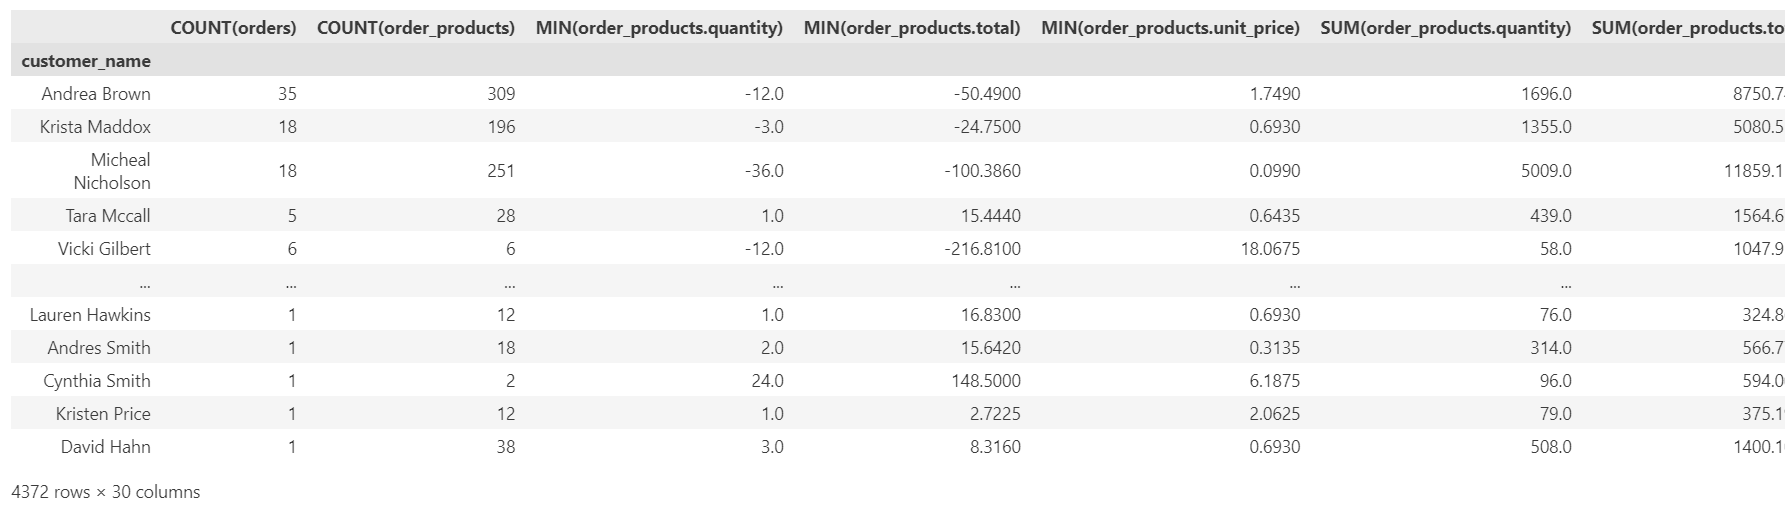Click SUM(order_products.quantity) column header
Image resolution: width=1790 pixels, height=515 pixels.
click(x=1445, y=28)
